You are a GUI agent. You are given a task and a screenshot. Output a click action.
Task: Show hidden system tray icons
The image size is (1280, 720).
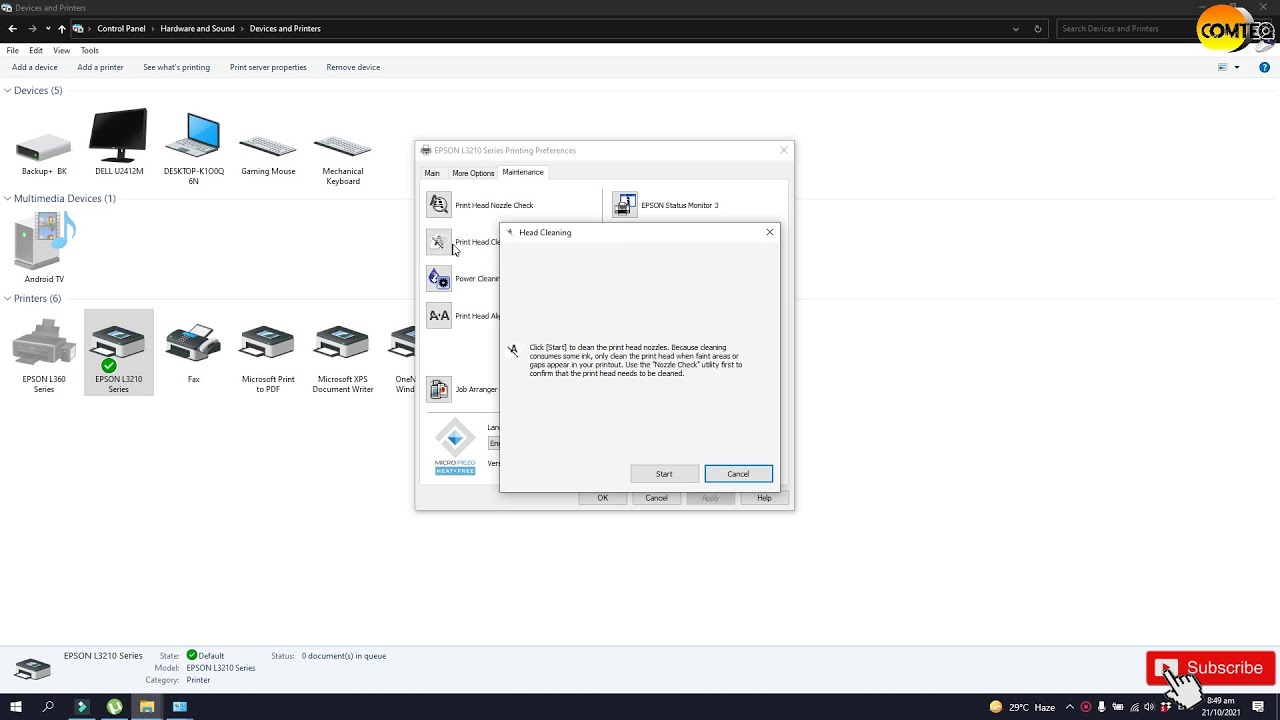(1070, 707)
